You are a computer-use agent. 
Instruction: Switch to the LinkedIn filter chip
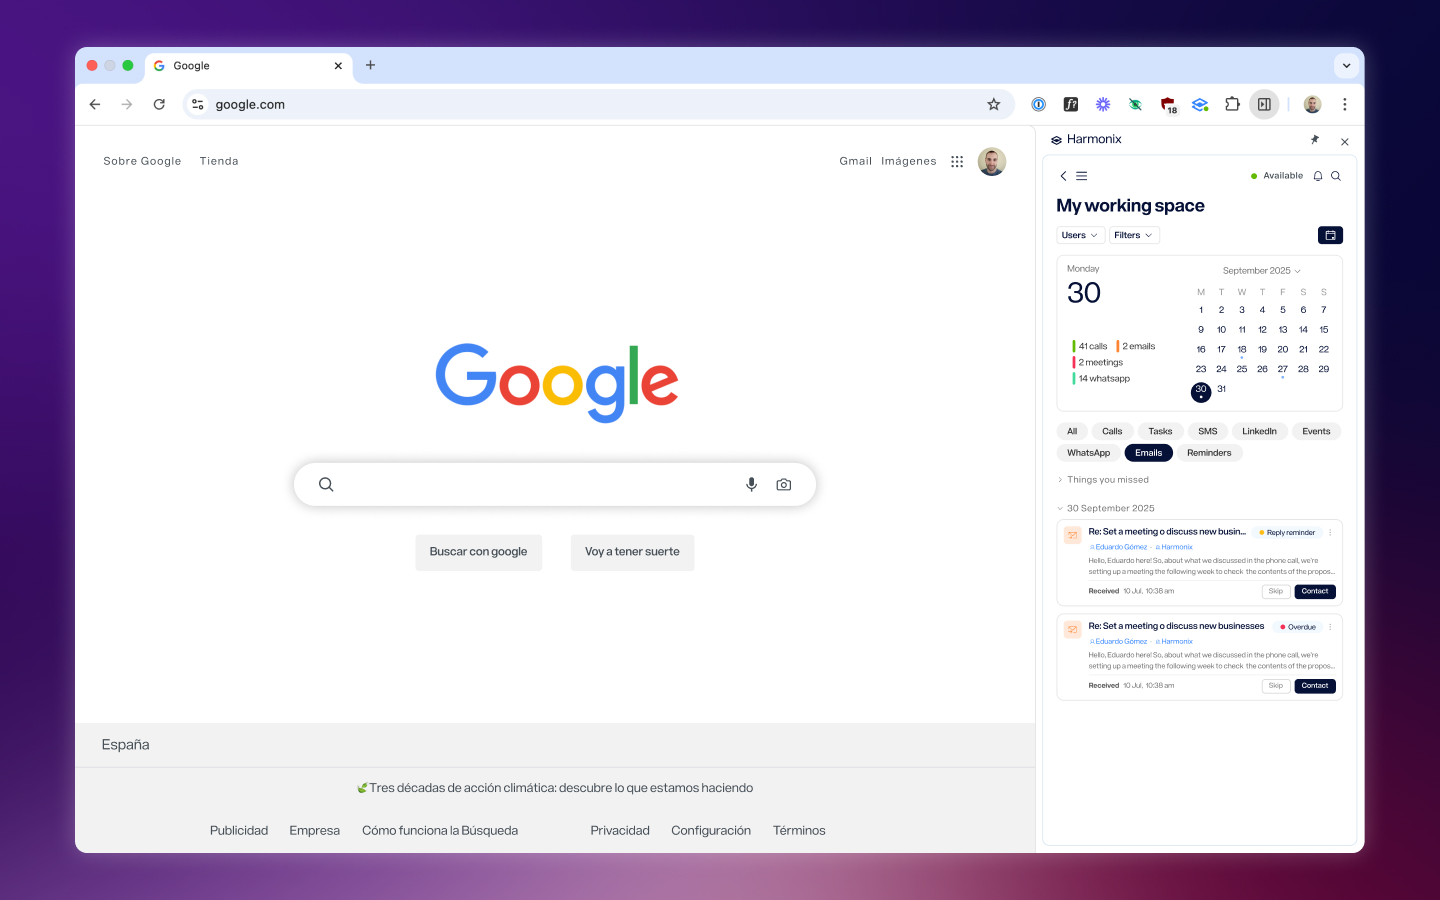coord(1259,432)
